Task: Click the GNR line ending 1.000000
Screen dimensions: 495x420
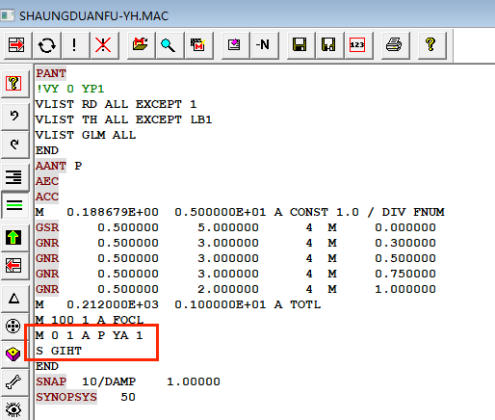Action: (x=236, y=289)
